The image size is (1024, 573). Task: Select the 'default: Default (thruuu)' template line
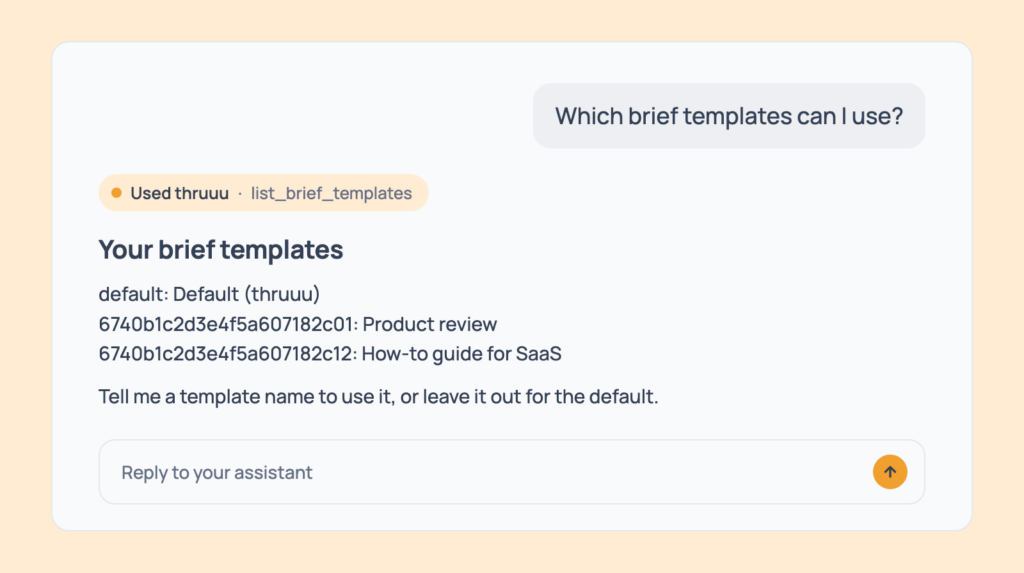pos(209,294)
